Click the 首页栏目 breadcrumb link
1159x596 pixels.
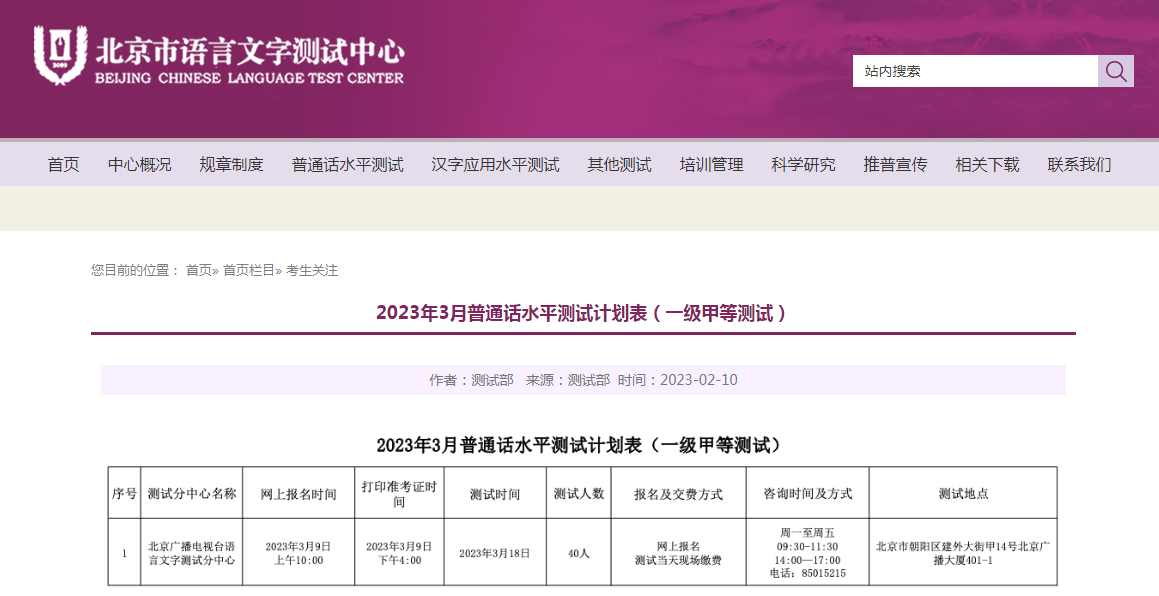248,270
